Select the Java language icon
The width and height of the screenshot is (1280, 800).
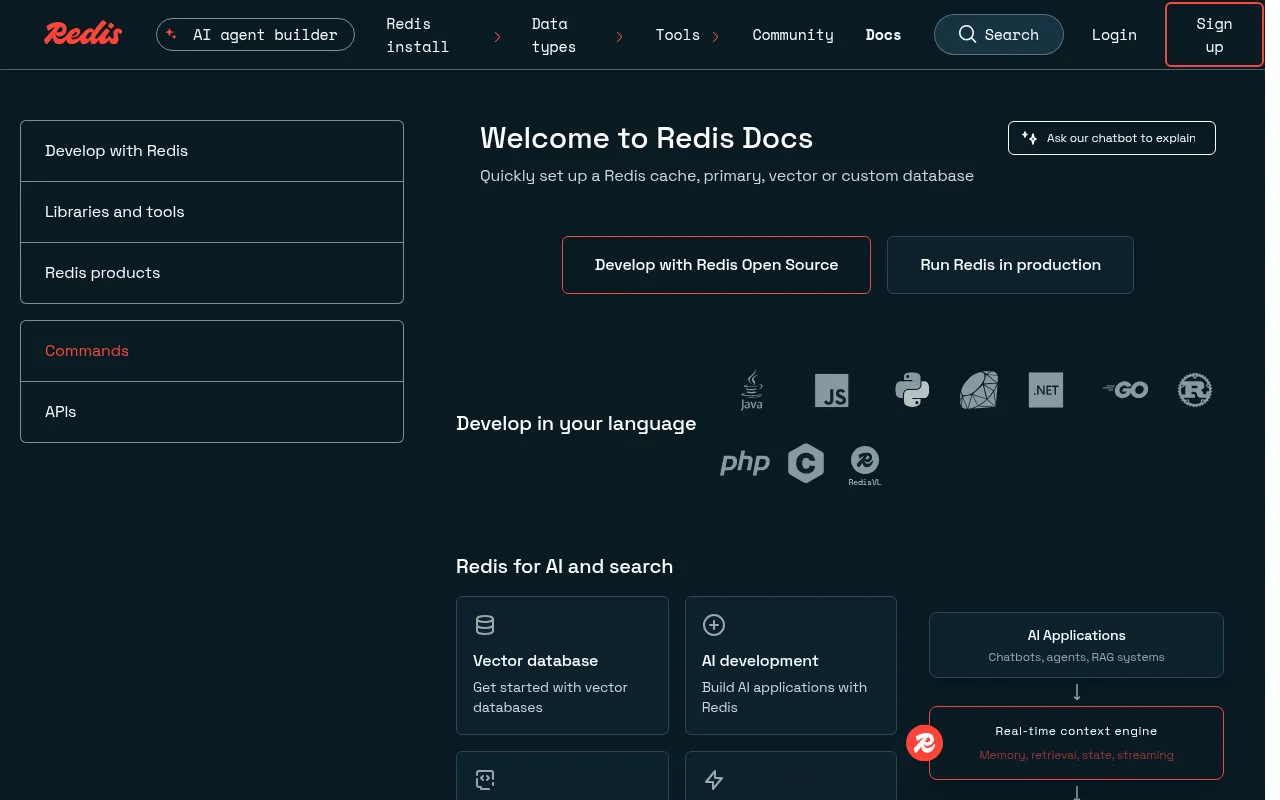point(752,390)
